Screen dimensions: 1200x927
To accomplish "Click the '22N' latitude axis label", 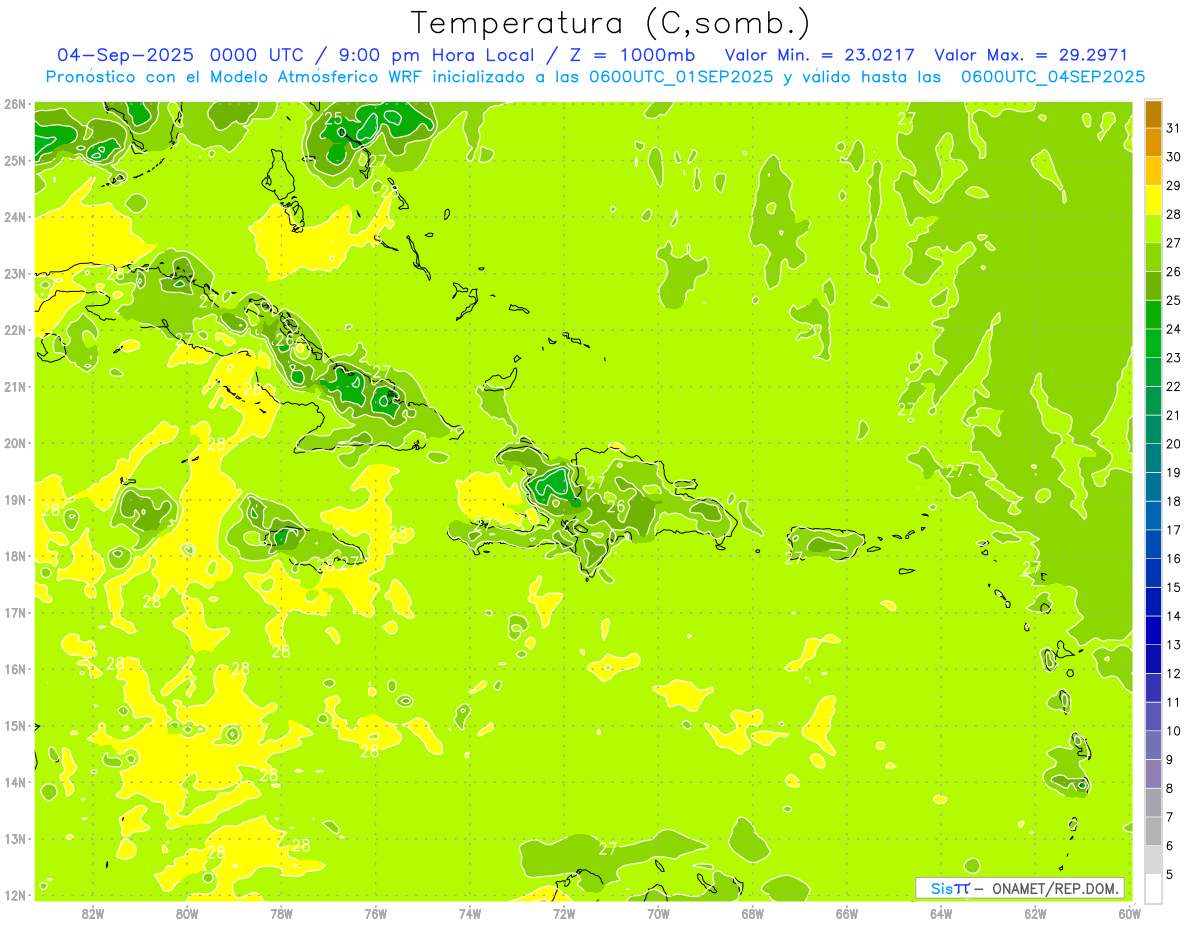I will 15,330.
